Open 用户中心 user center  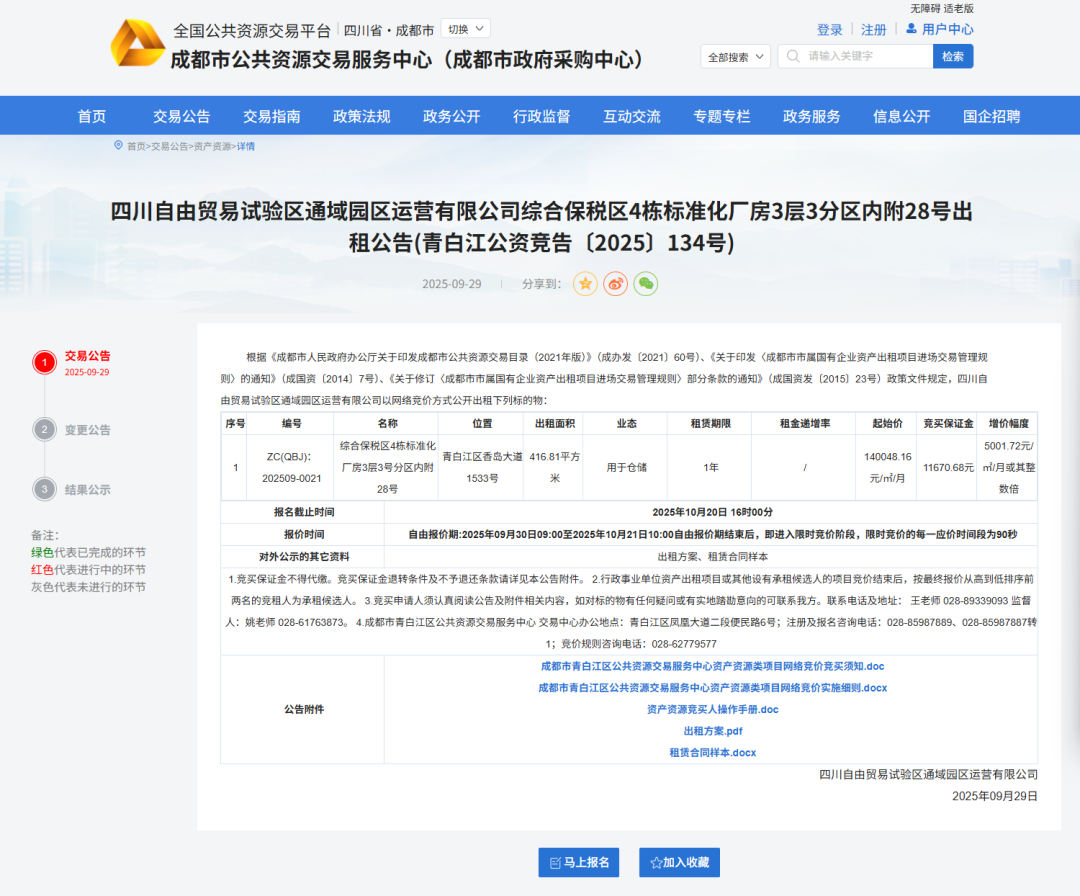click(939, 30)
